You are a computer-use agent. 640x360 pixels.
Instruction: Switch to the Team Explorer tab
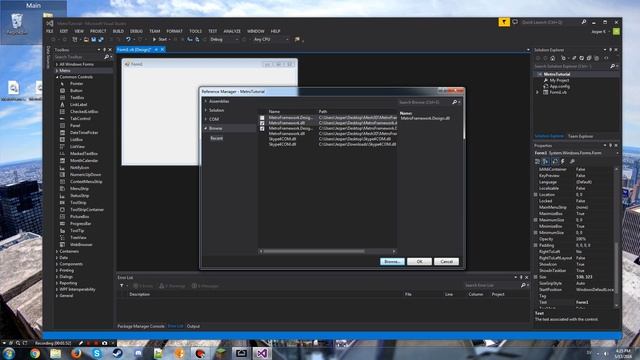[580, 136]
